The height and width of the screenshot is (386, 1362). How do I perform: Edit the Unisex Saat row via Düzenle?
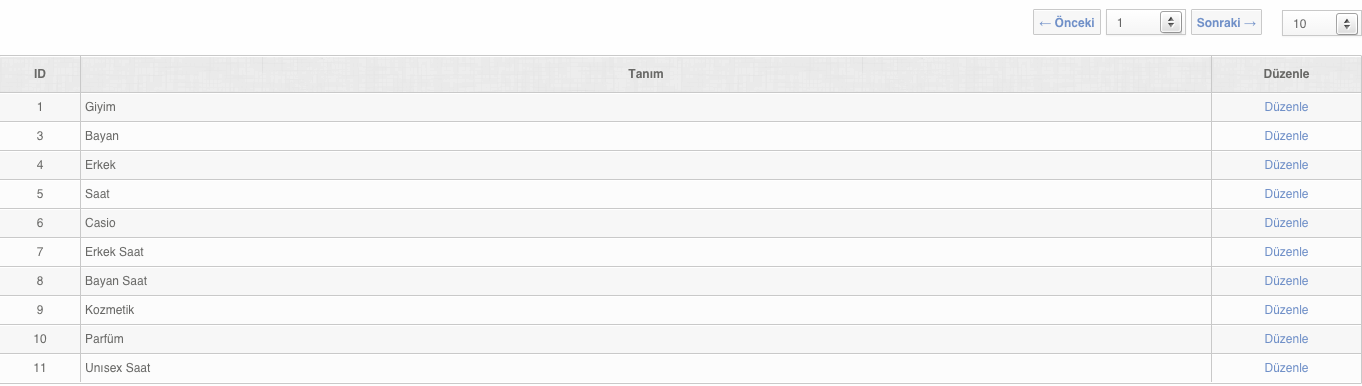pyautogui.click(x=1286, y=368)
